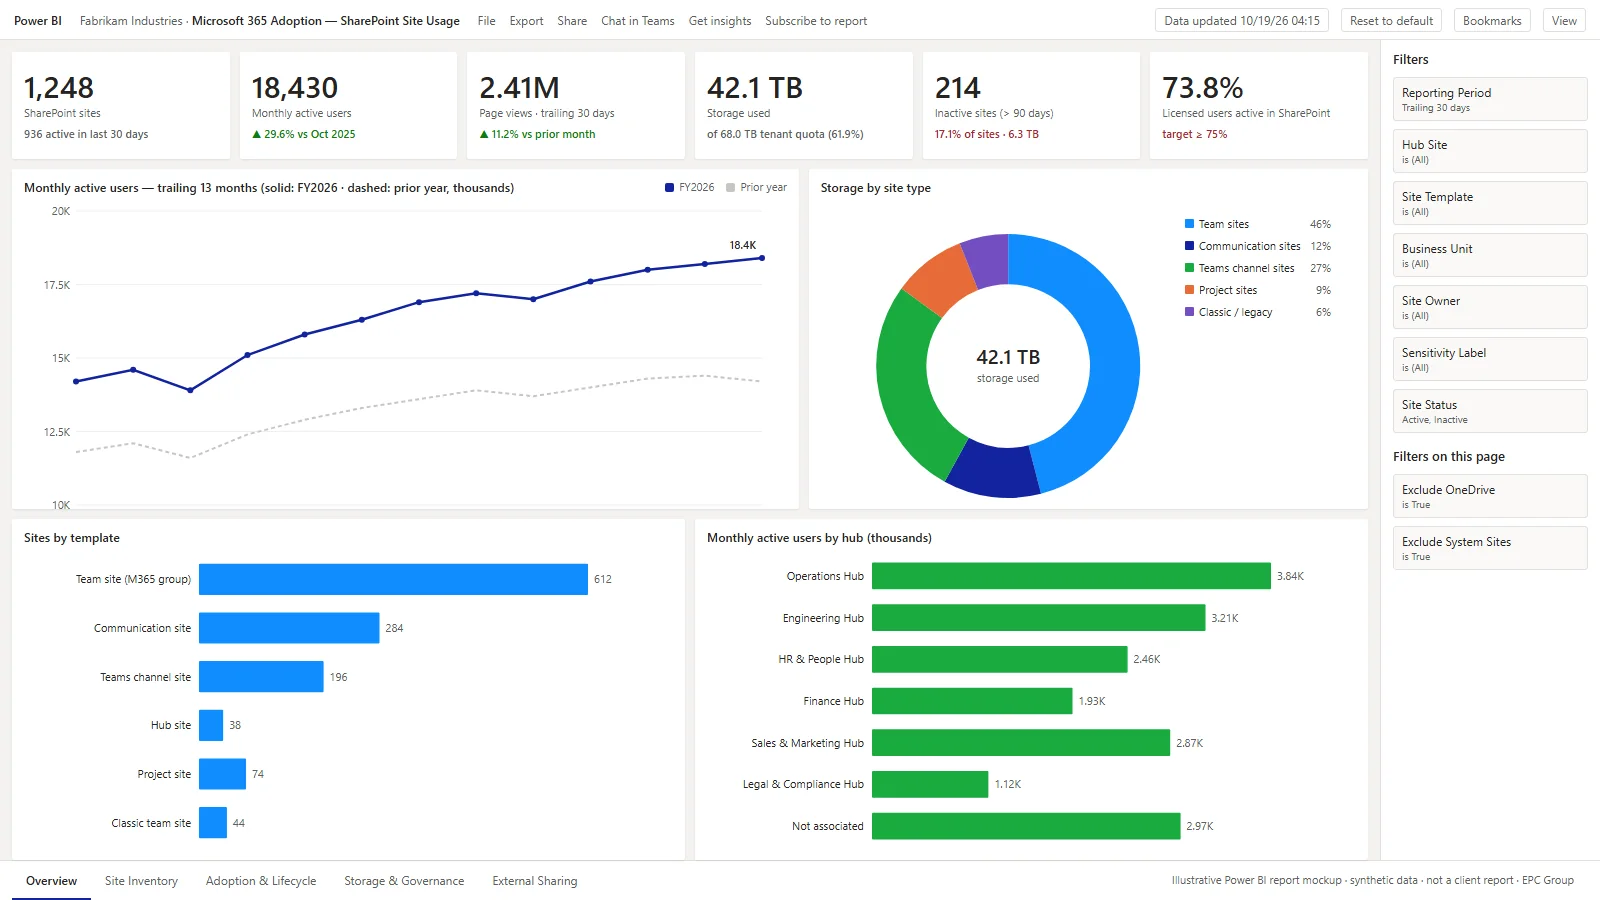Expand the Sensitivity Label filter card
This screenshot has height=900, width=1600.
[x=1490, y=359]
